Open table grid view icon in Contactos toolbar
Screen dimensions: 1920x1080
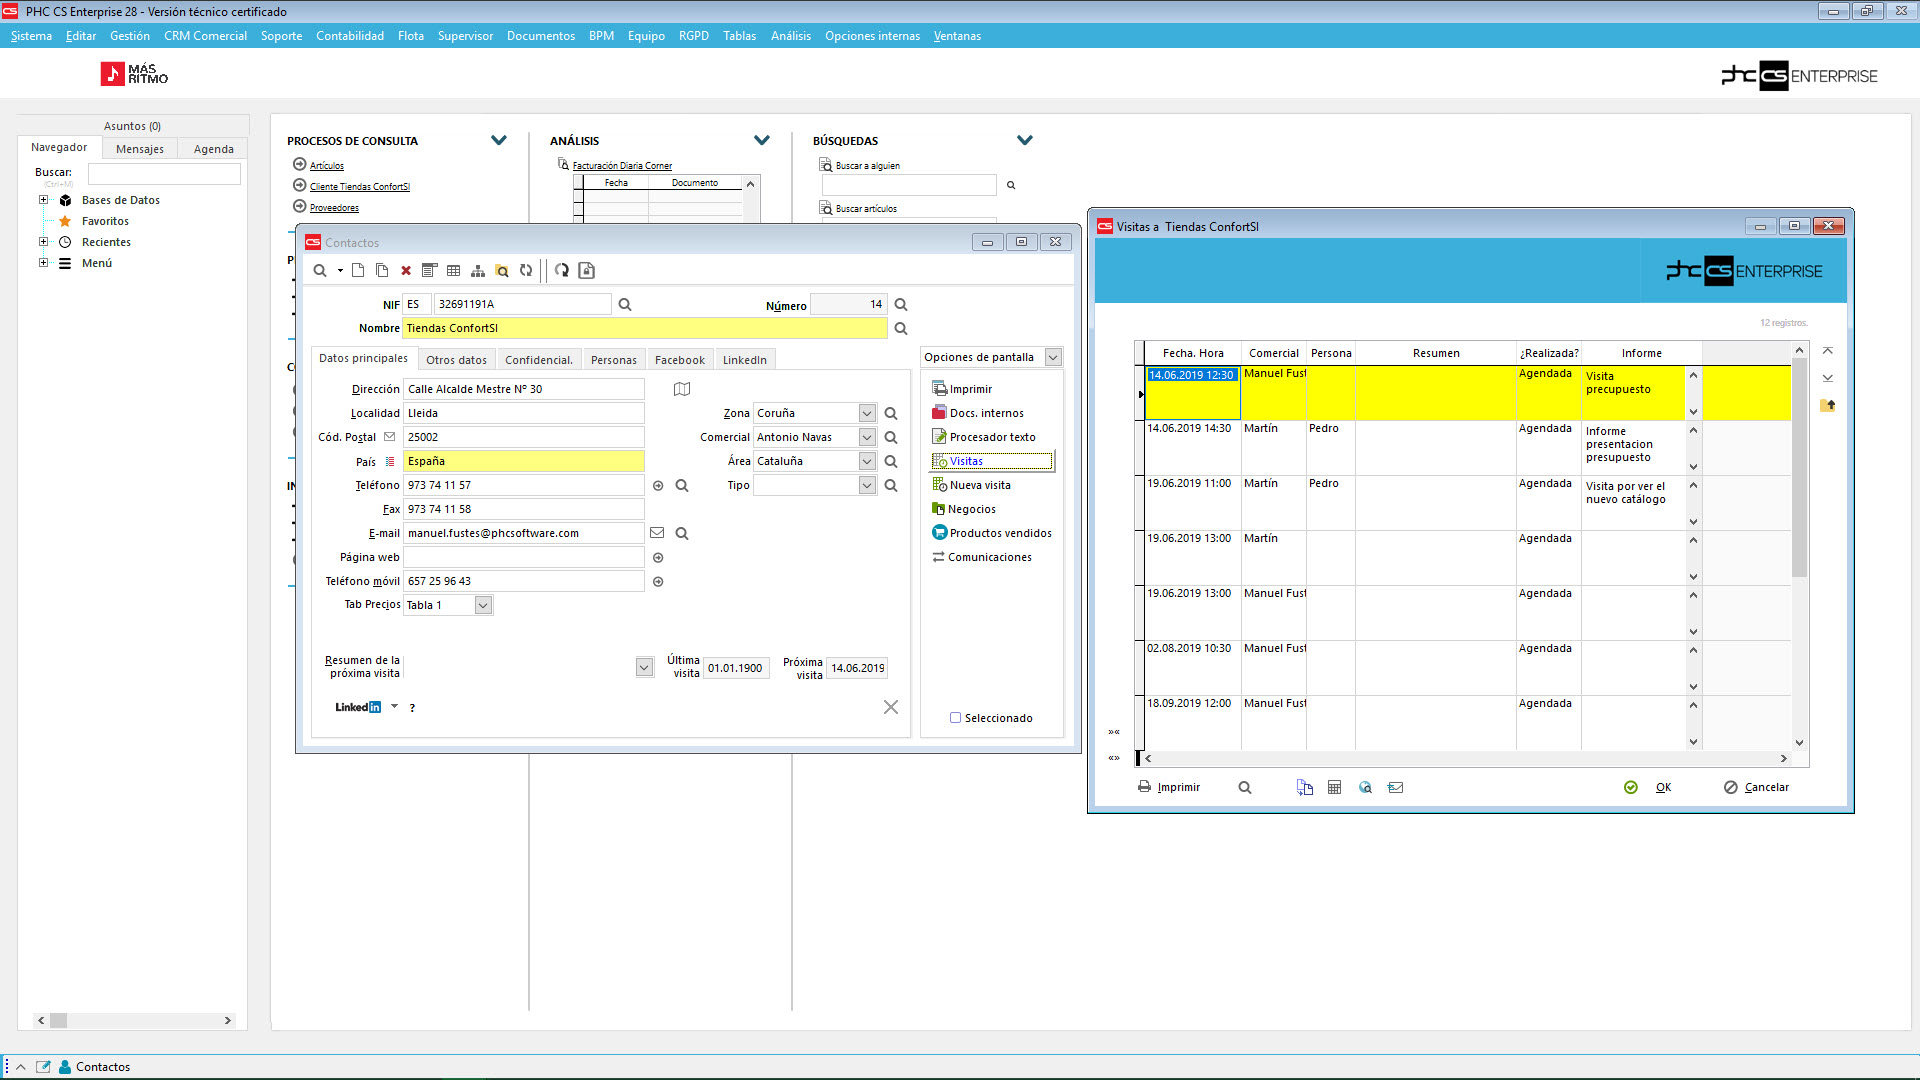click(x=454, y=271)
